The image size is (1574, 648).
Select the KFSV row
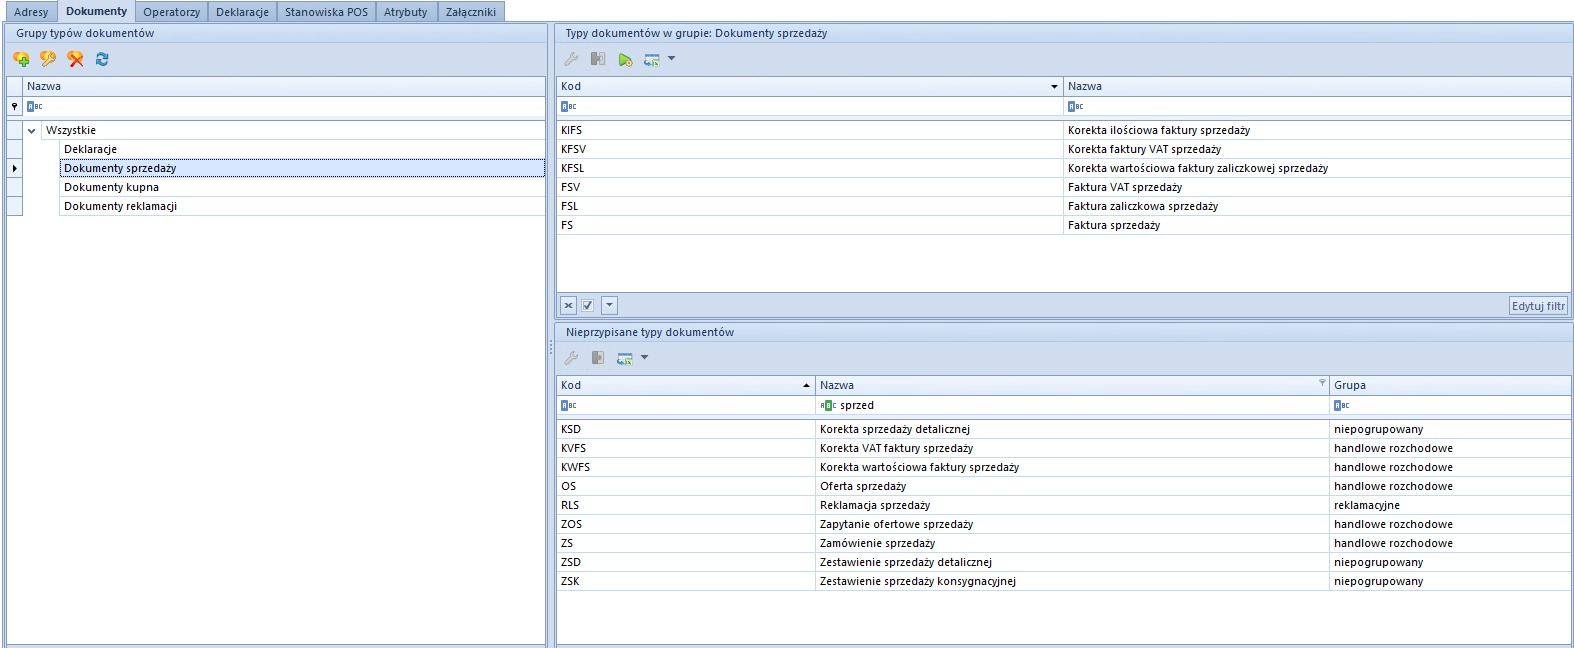(x=1064, y=149)
